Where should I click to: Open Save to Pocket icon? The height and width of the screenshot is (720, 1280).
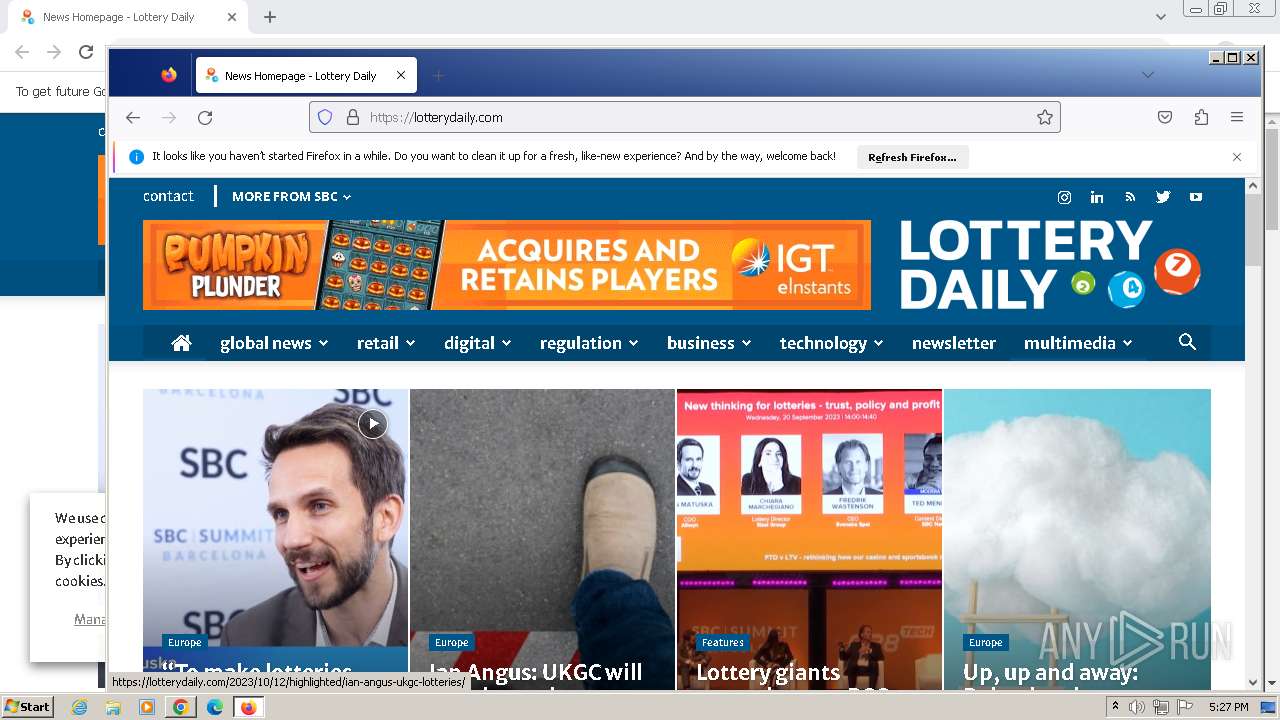[x=1165, y=117]
